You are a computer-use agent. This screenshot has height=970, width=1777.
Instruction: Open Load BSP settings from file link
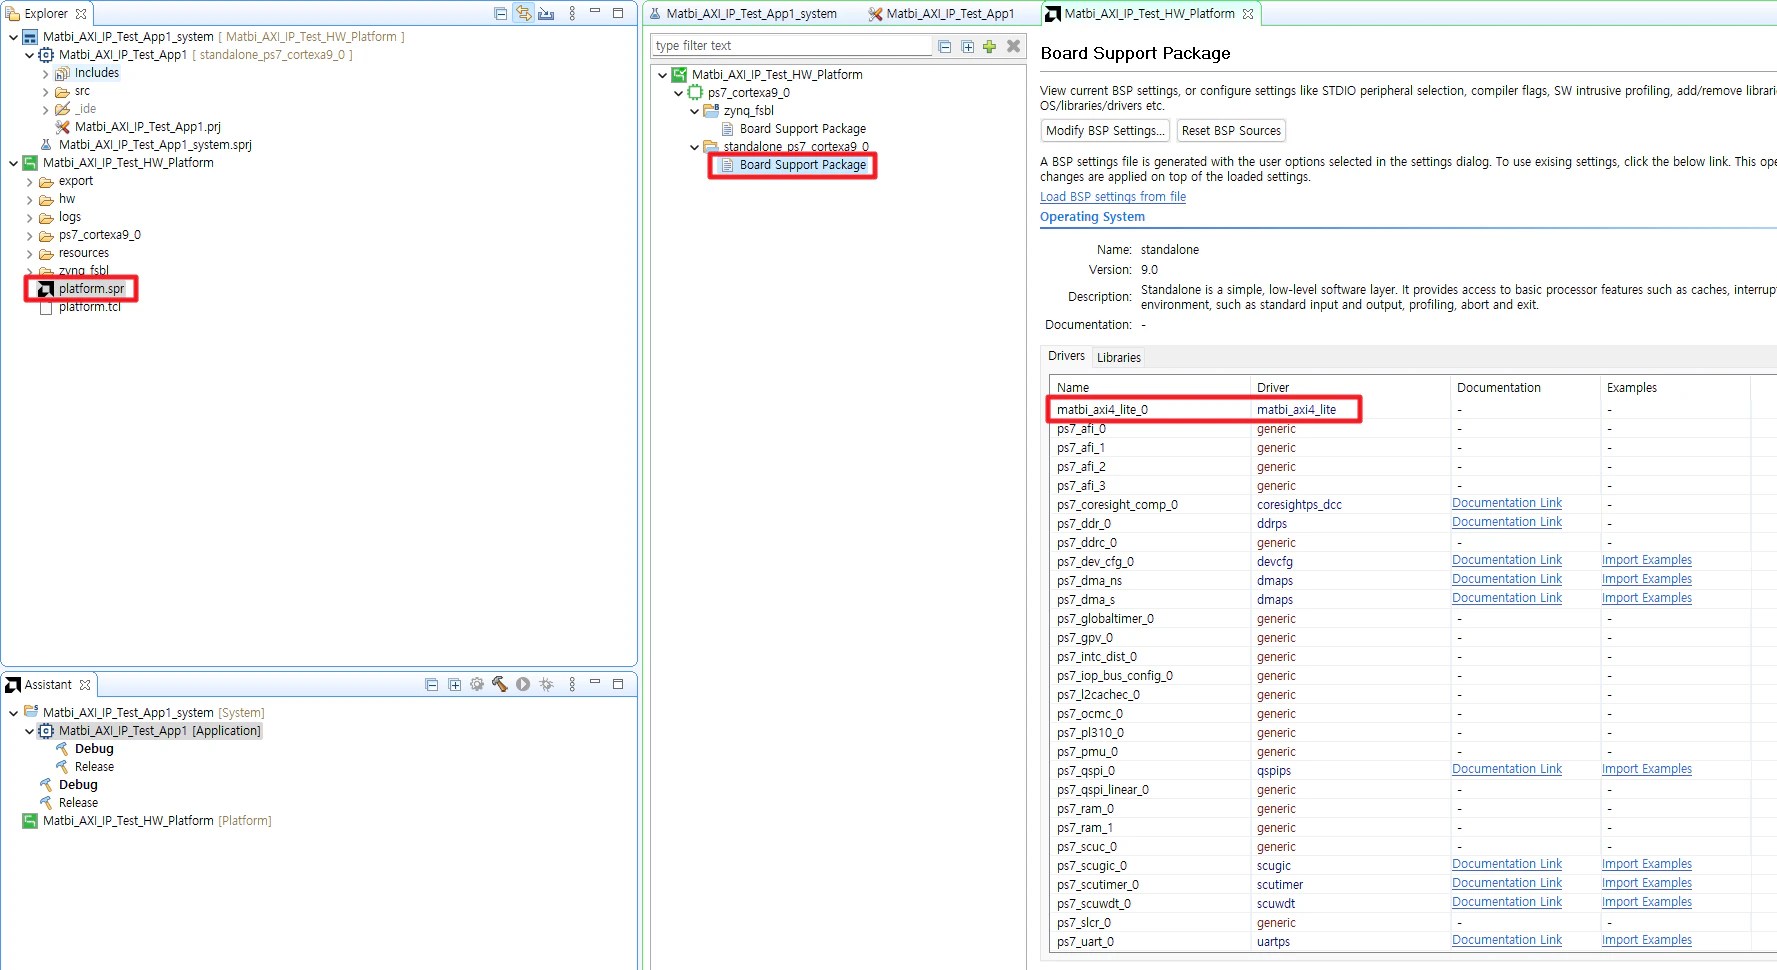[x=1113, y=197]
